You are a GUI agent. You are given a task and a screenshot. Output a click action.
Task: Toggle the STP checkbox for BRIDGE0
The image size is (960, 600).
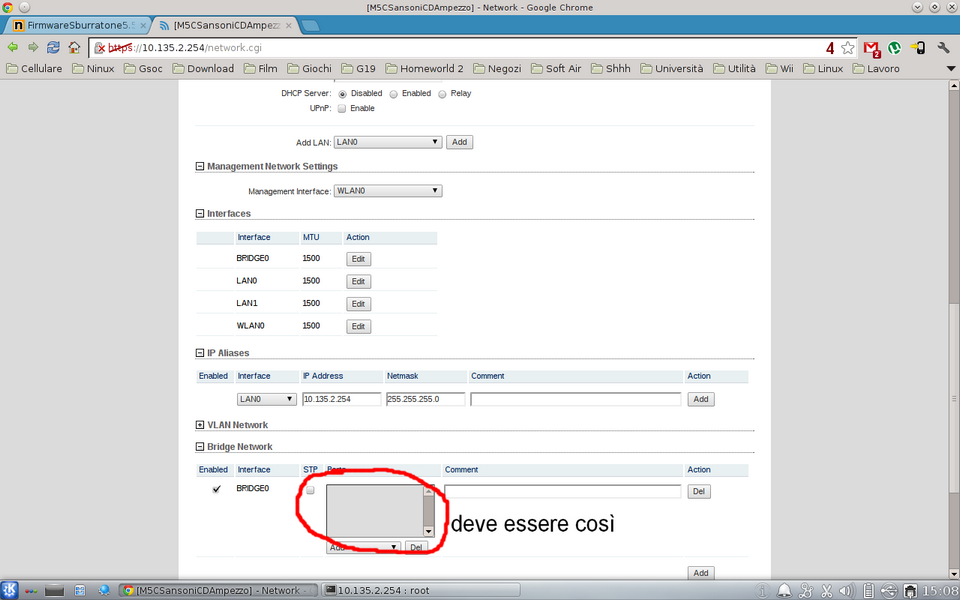[310, 491]
